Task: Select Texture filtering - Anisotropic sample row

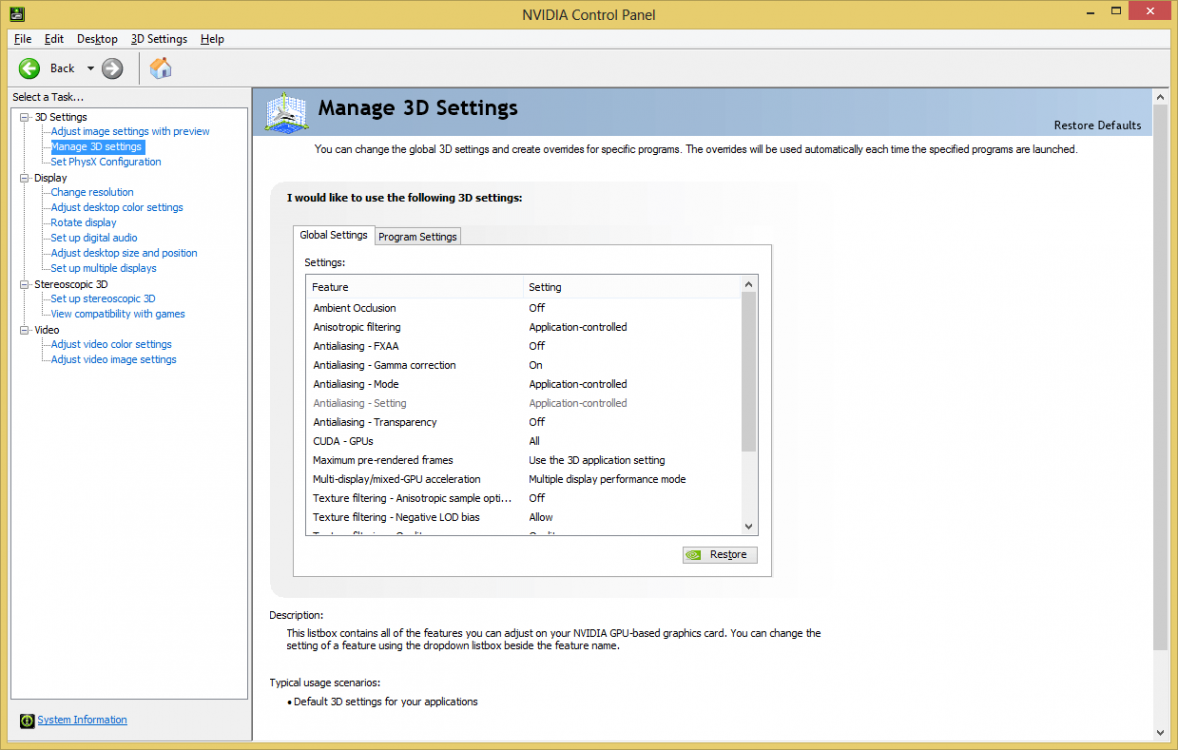Action: click(524, 498)
